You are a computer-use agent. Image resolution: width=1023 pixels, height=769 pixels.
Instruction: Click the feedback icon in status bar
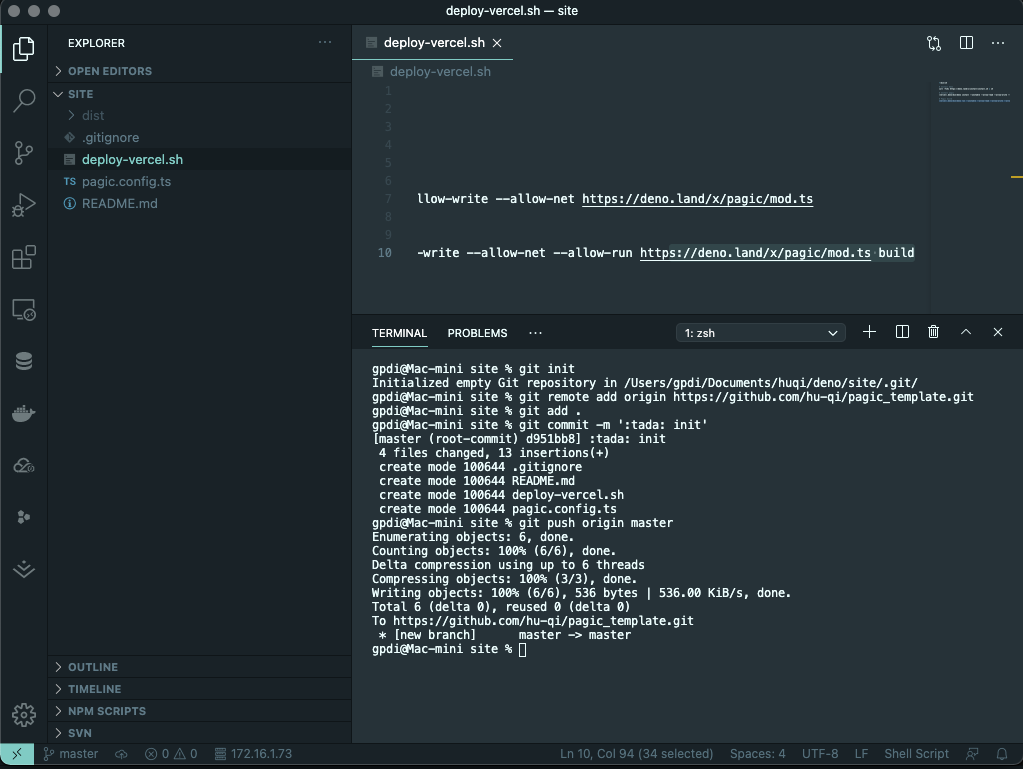(972, 753)
